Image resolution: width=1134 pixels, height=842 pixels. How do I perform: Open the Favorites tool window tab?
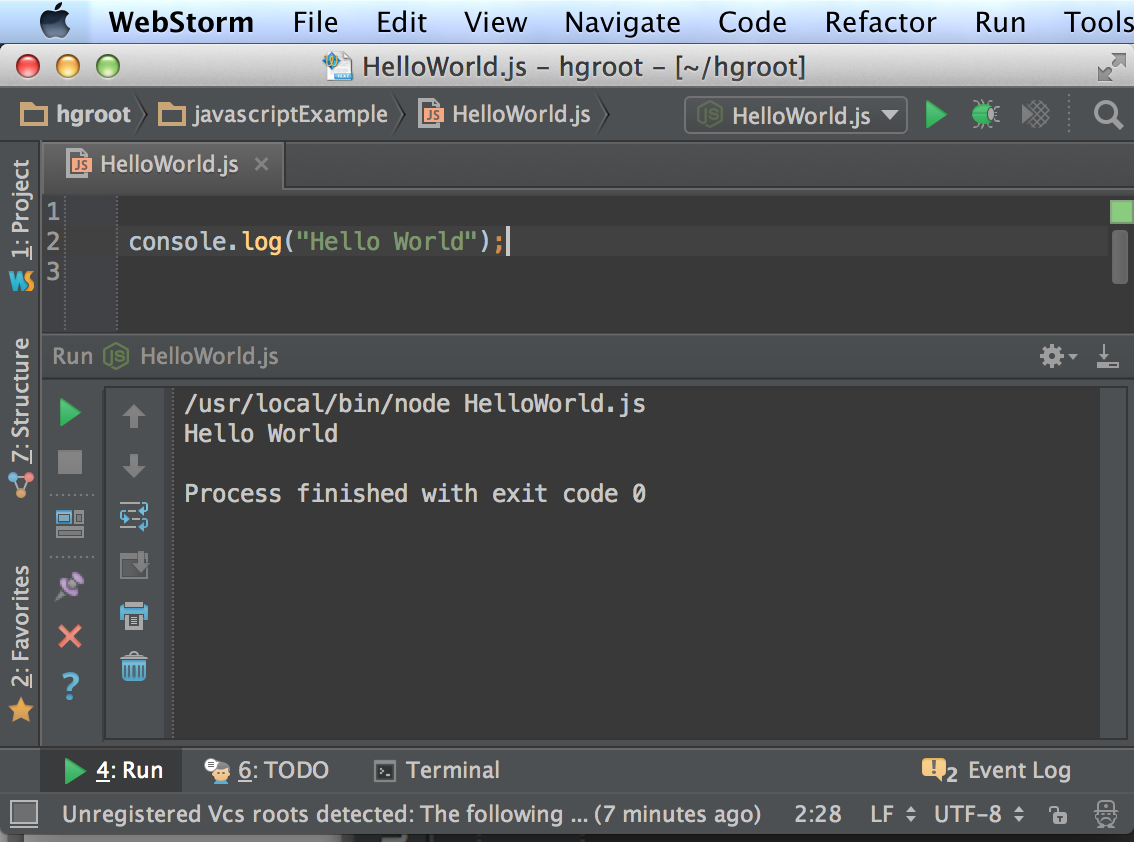pyautogui.click(x=21, y=644)
